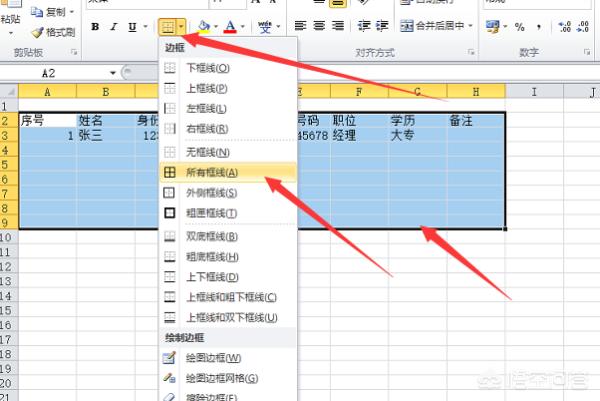
Task: Toggle Bold formatting button
Action: click(x=95, y=26)
